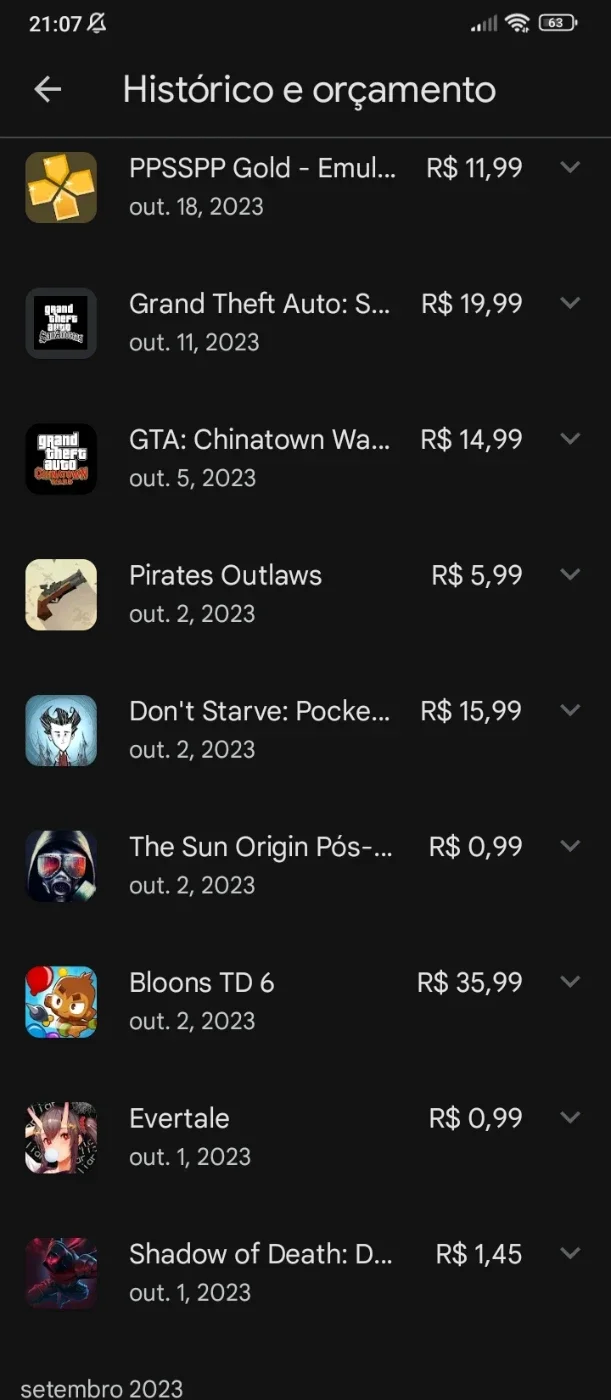The width and height of the screenshot is (611, 1400).
Task: Tap the Bloons TD 6 monkey icon
Action: click(61, 1002)
